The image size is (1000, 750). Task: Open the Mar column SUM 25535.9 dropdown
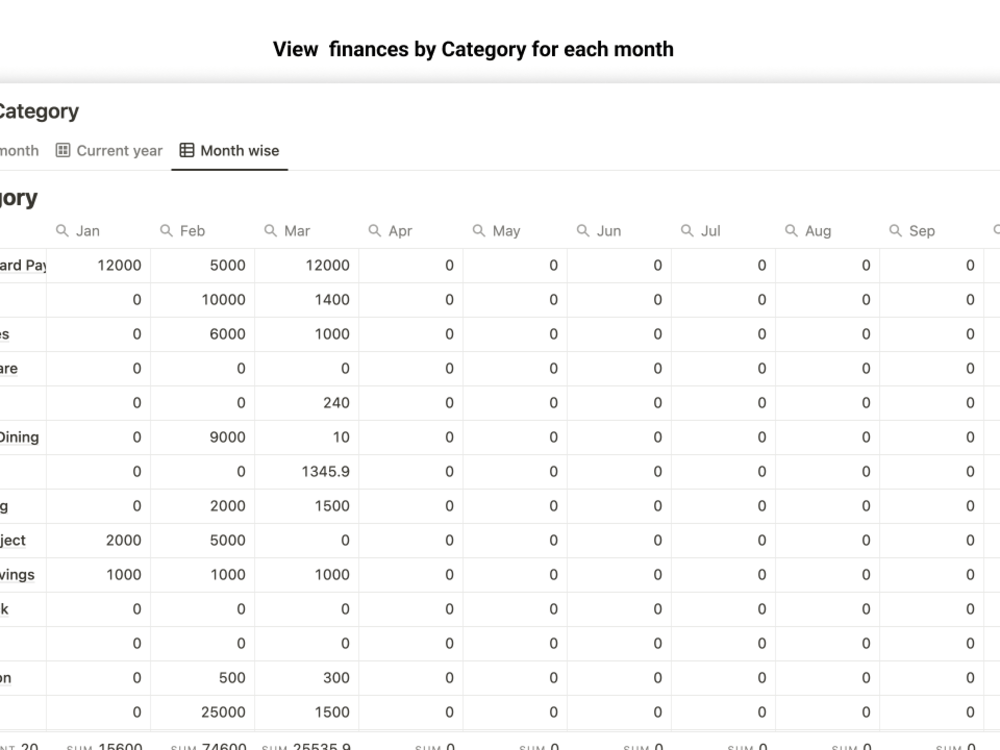pos(306,746)
